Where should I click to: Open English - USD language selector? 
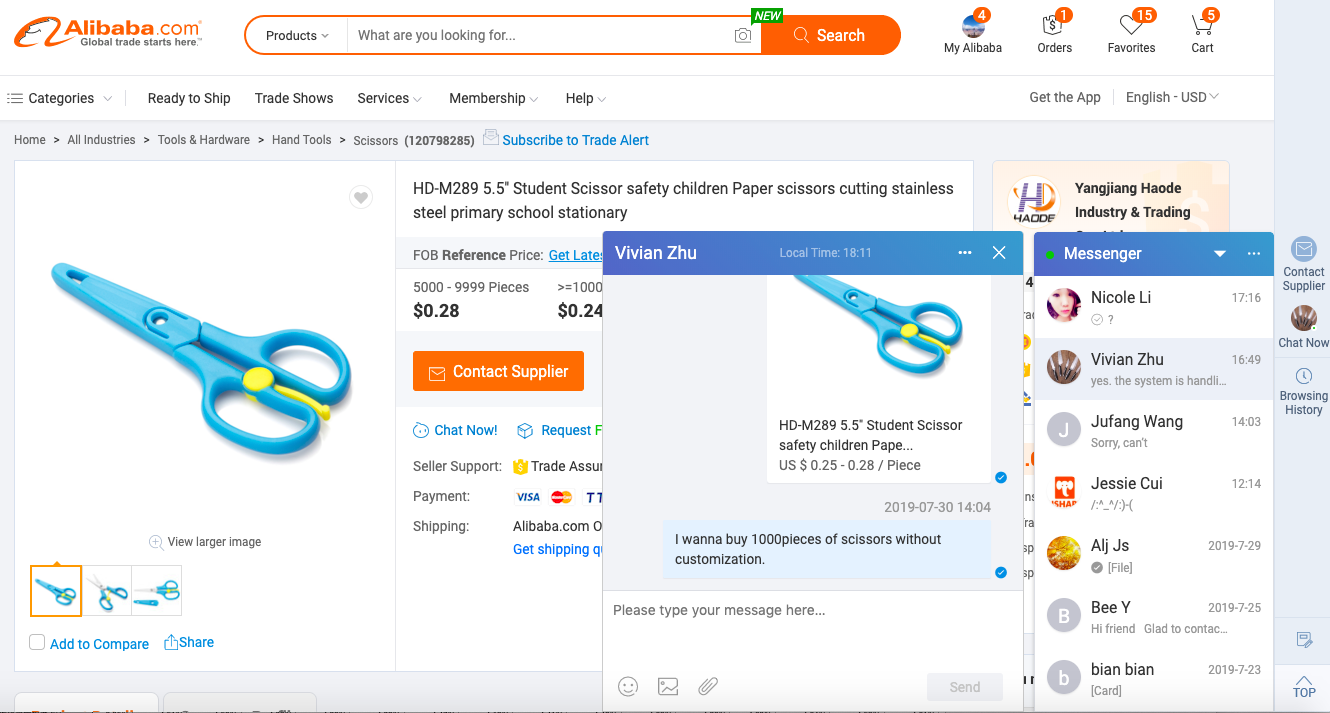(x=1172, y=97)
